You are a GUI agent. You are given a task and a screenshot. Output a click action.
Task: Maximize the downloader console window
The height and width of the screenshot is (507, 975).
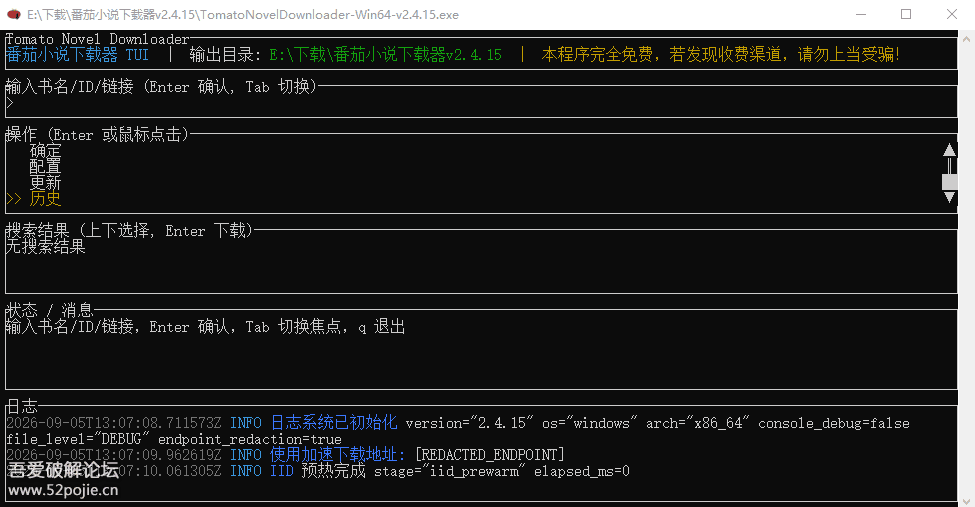[x=906, y=14]
